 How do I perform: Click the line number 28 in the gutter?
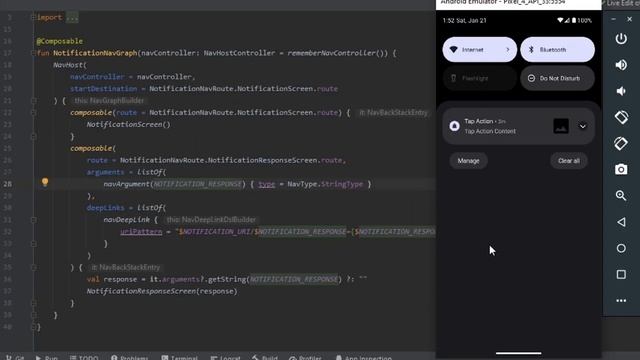(8, 184)
